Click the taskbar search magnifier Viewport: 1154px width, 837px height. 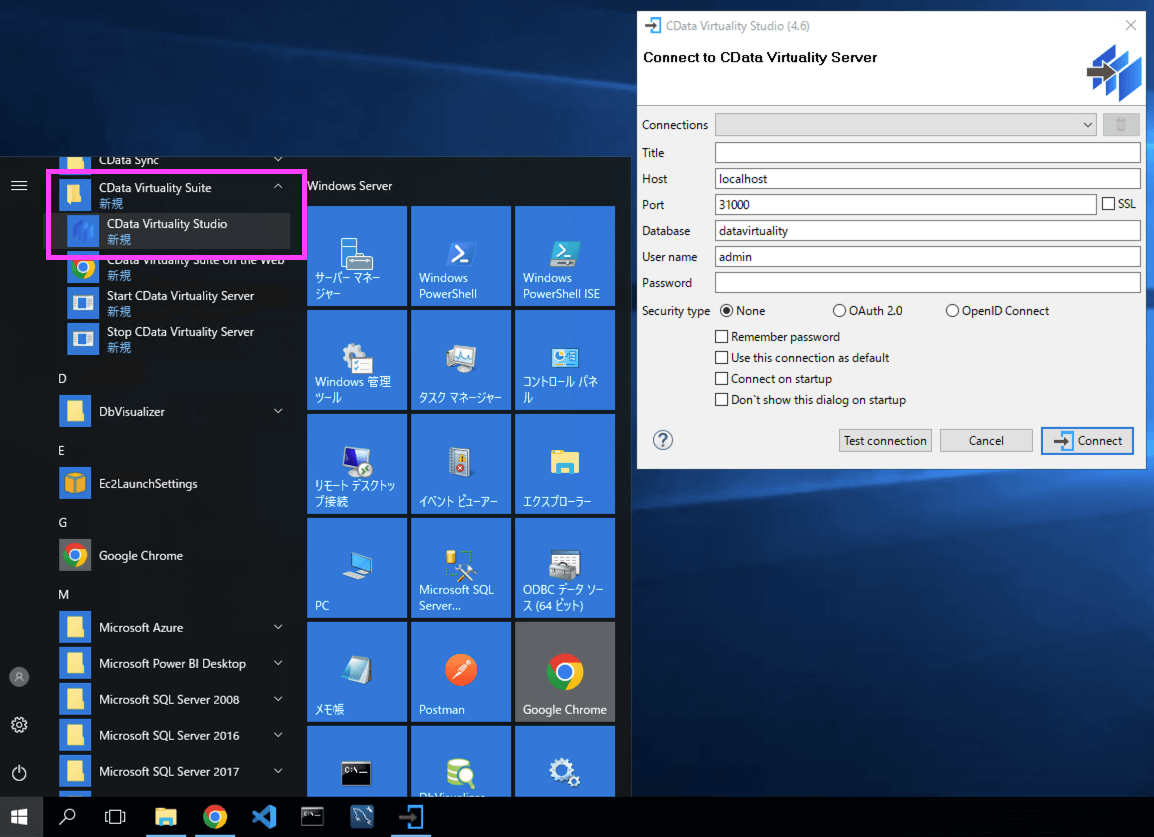point(68,817)
